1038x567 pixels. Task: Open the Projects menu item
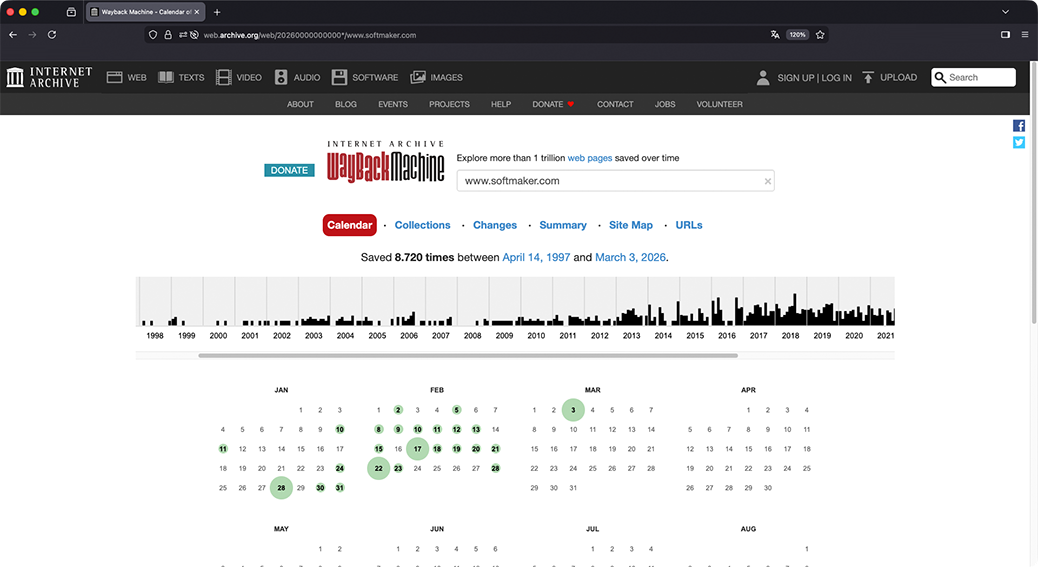[449, 105]
